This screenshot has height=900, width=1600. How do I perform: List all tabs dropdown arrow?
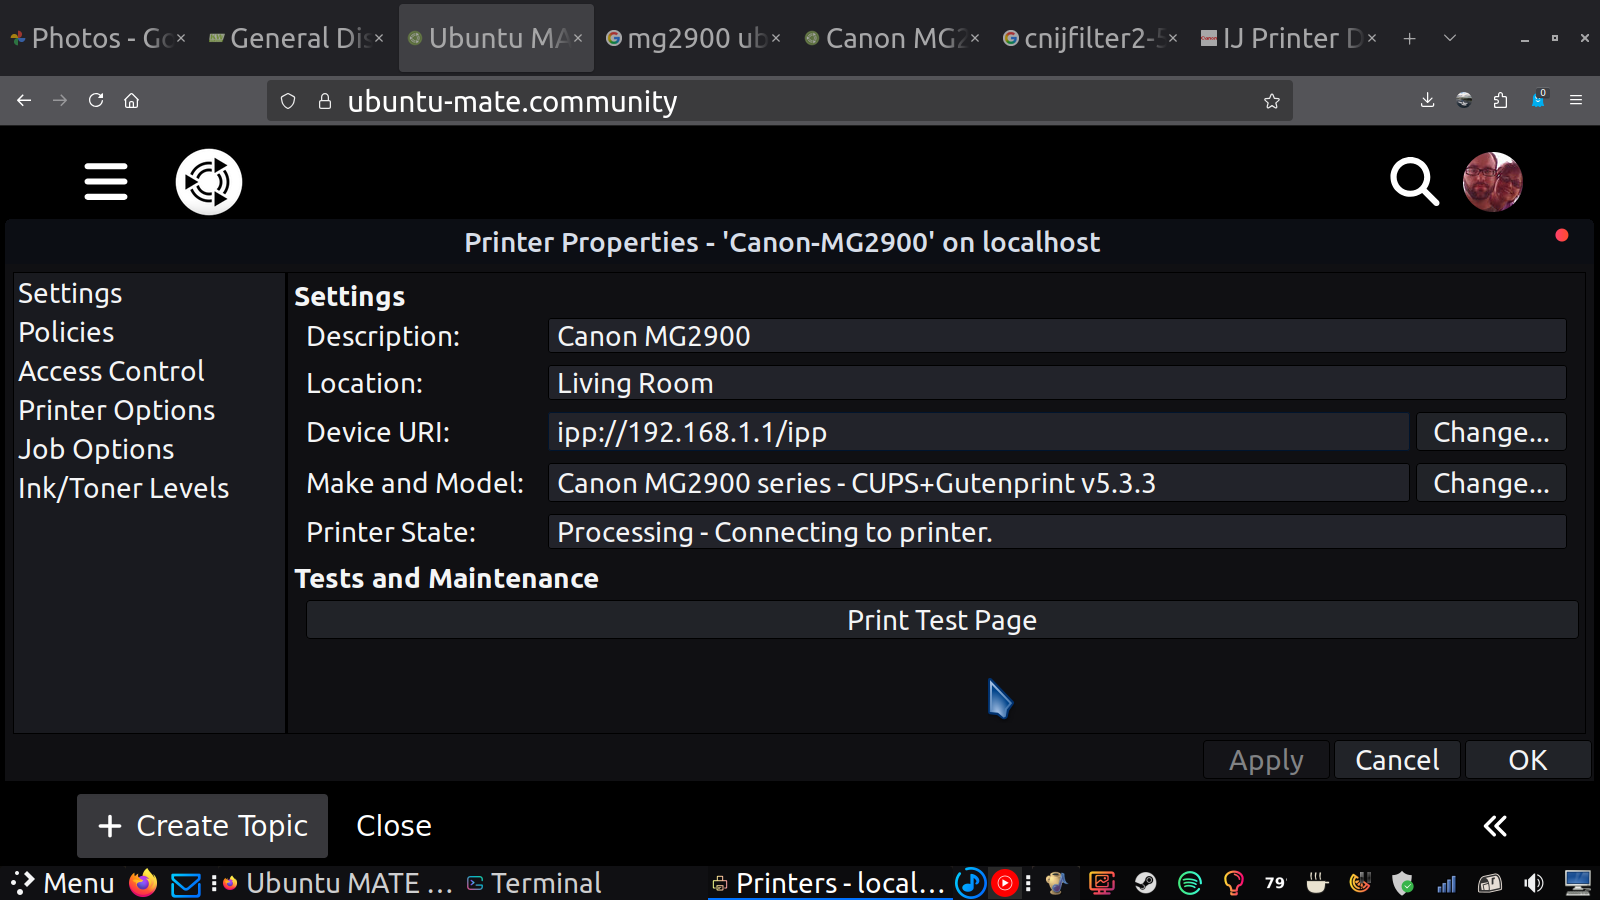pos(1450,38)
